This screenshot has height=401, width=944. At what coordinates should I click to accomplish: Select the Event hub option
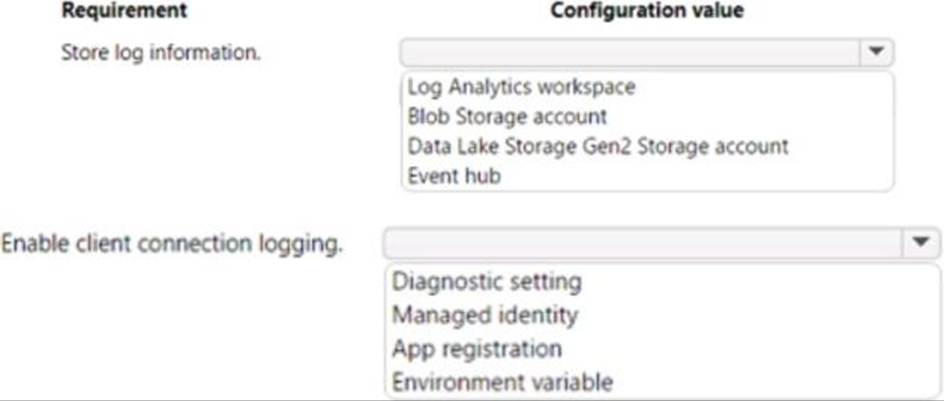tap(454, 176)
